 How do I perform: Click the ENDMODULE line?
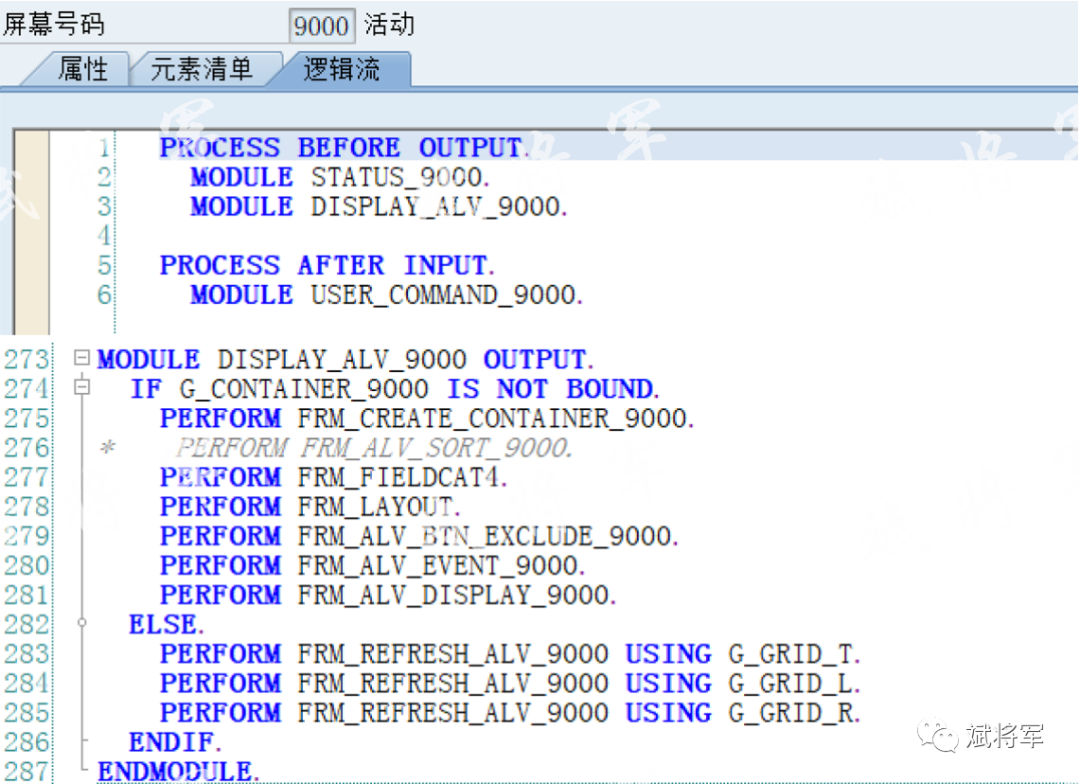[x=178, y=771]
